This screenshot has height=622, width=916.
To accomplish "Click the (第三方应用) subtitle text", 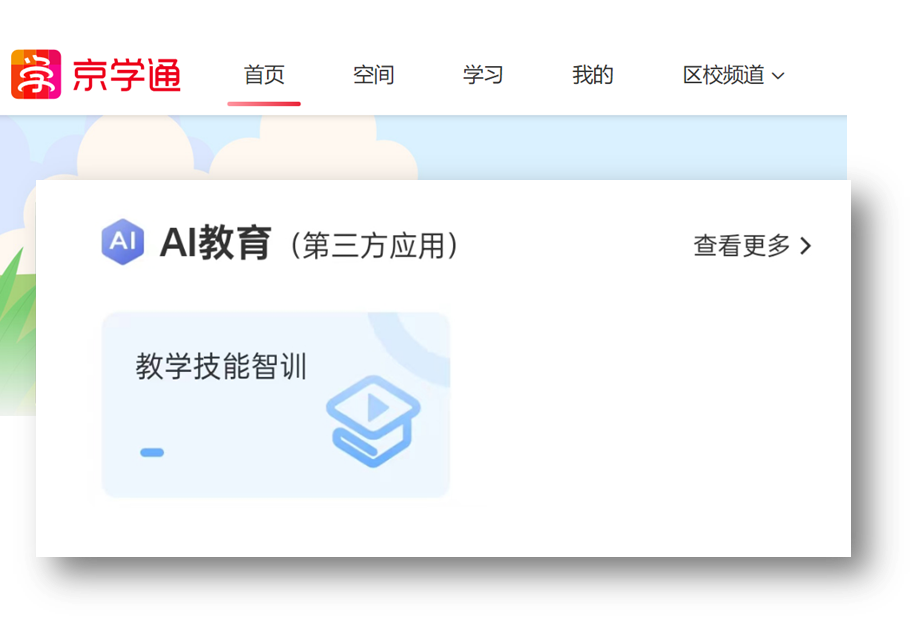I will pos(374,245).
